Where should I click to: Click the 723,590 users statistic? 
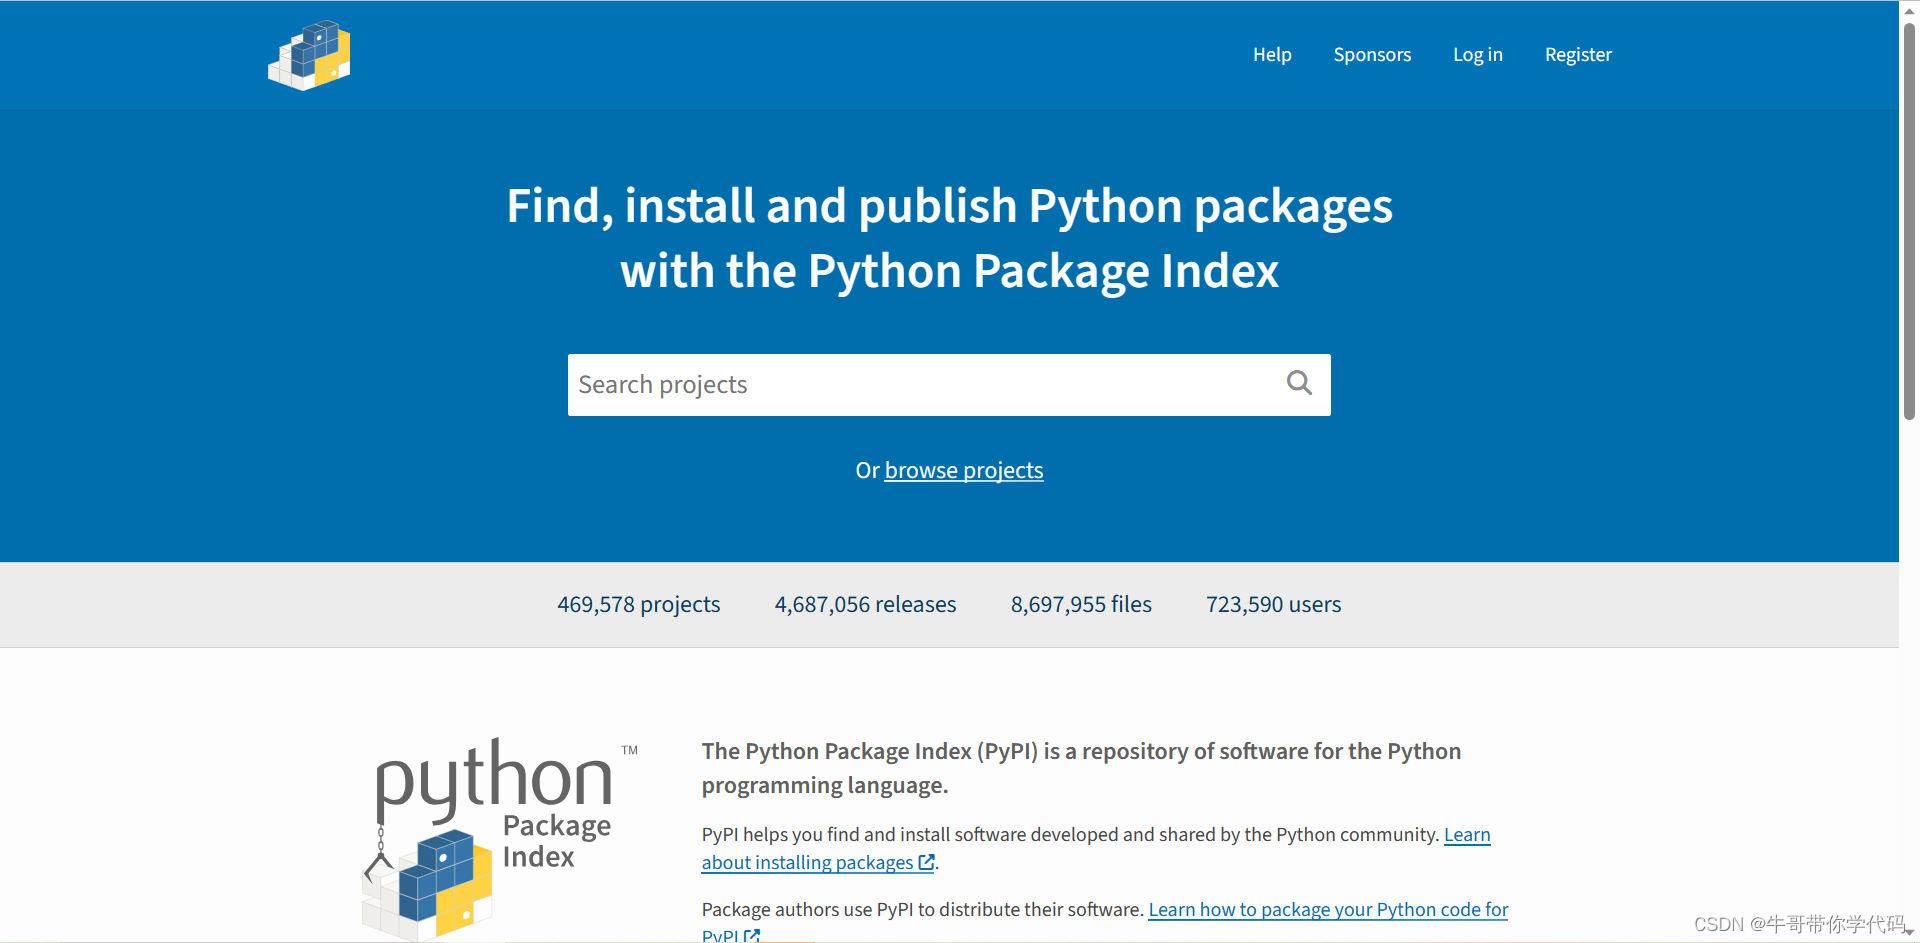point(1273,604)
